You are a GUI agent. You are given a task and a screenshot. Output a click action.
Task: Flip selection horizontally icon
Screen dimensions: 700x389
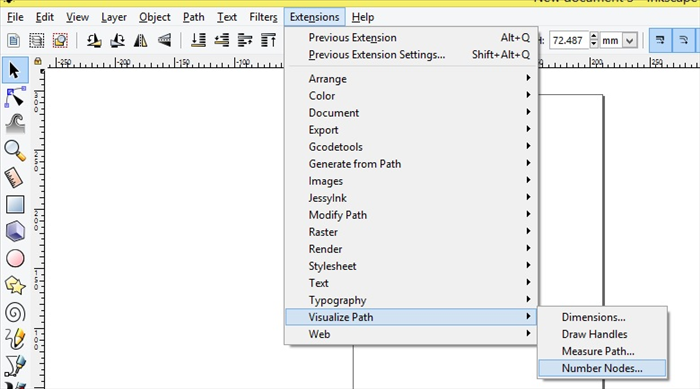point(141,41)
